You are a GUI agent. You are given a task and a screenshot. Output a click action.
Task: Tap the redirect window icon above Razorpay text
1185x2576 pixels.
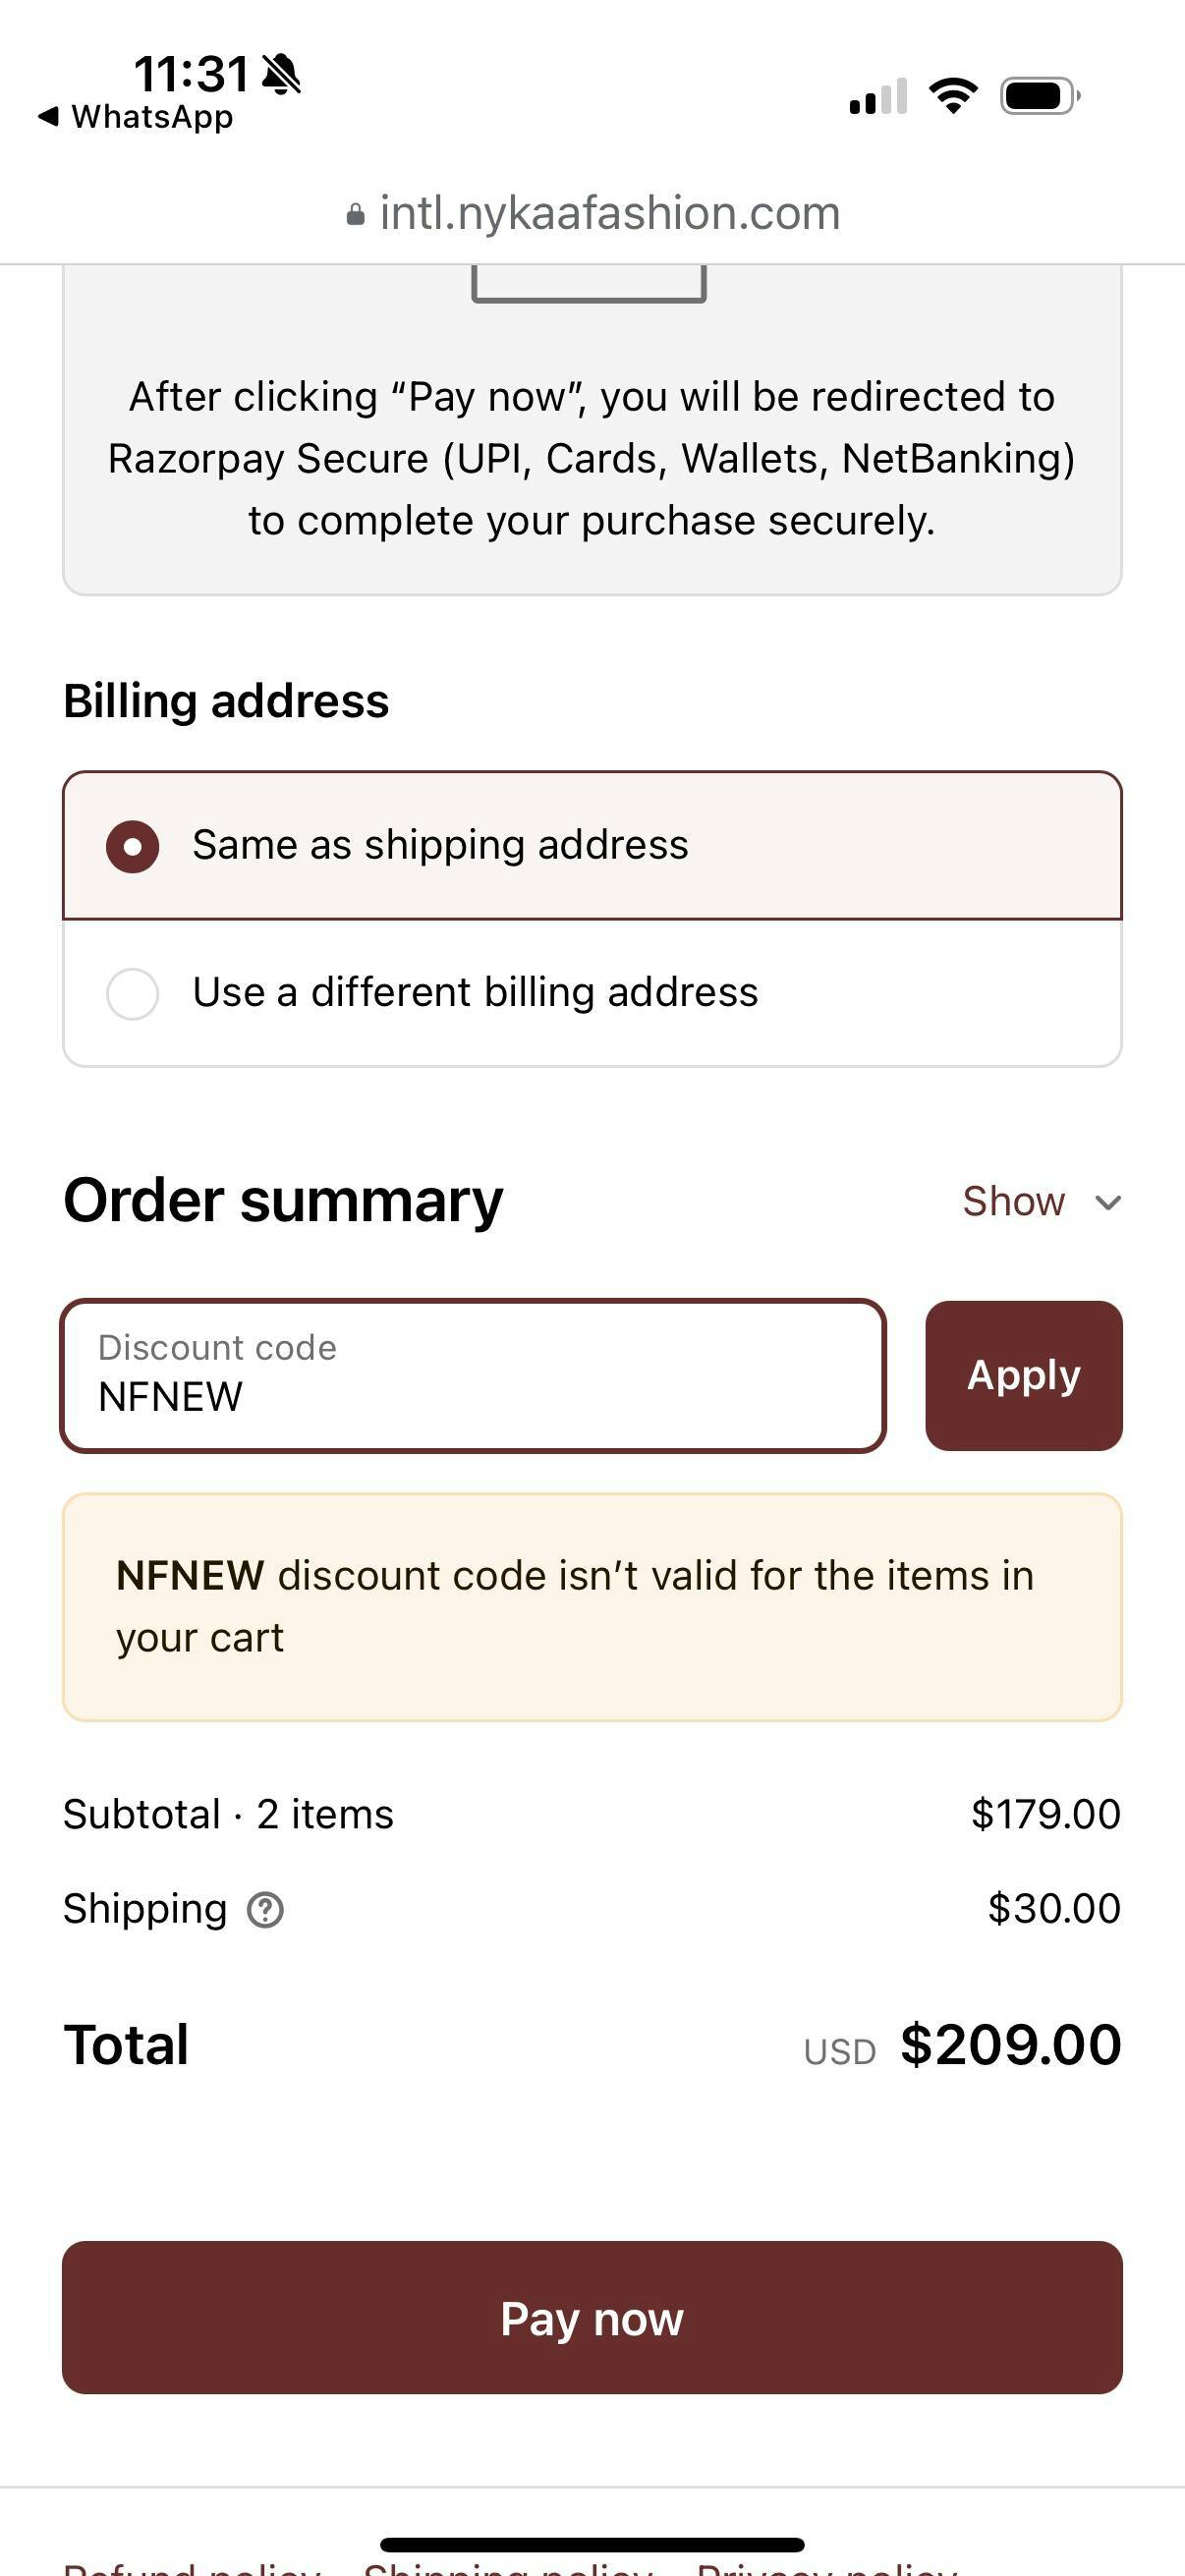click(589, 283)
